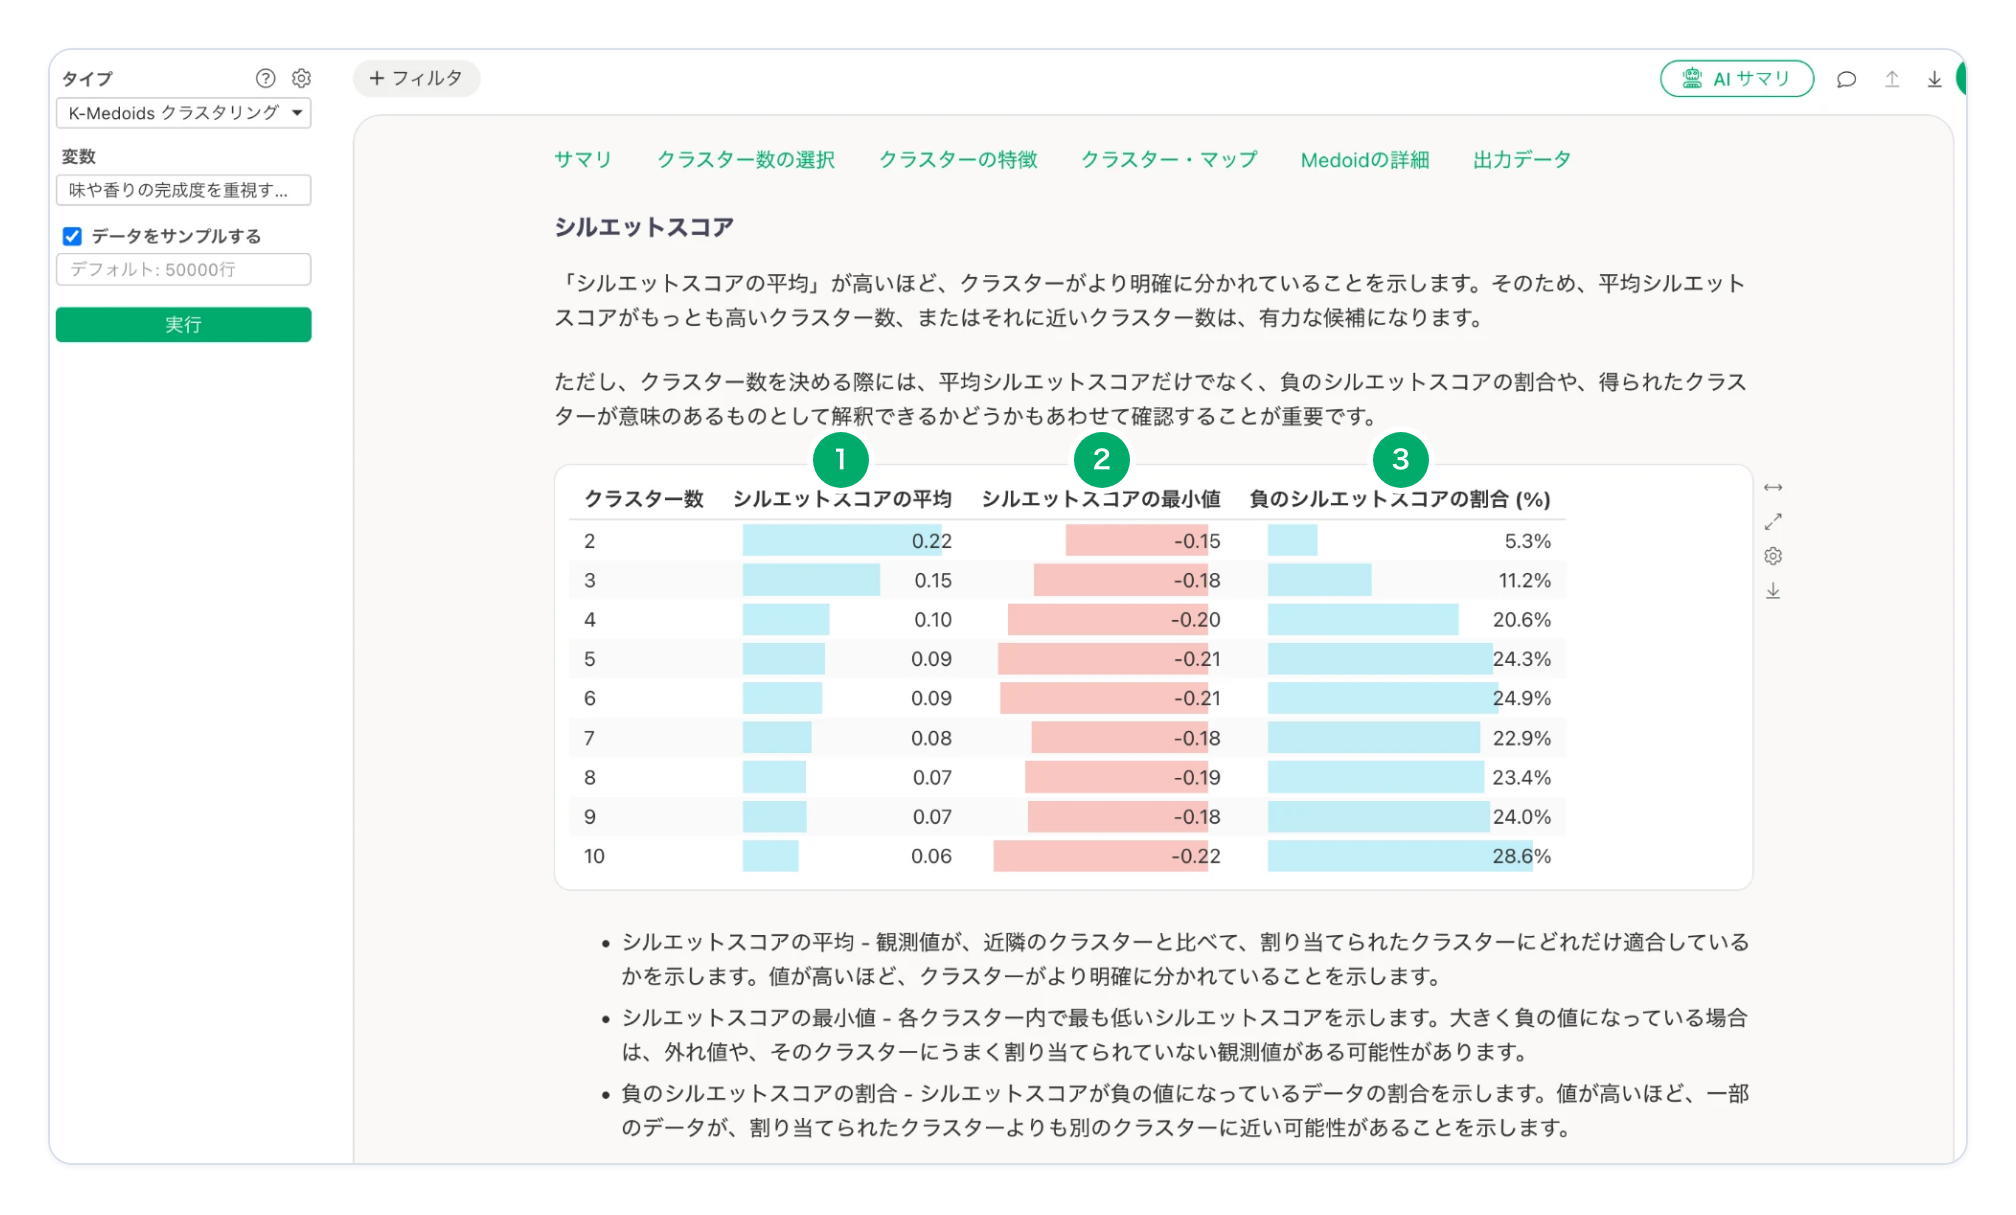Click the クラスター数 column header
This screenshot has width=2016, height=1215.
644,499
